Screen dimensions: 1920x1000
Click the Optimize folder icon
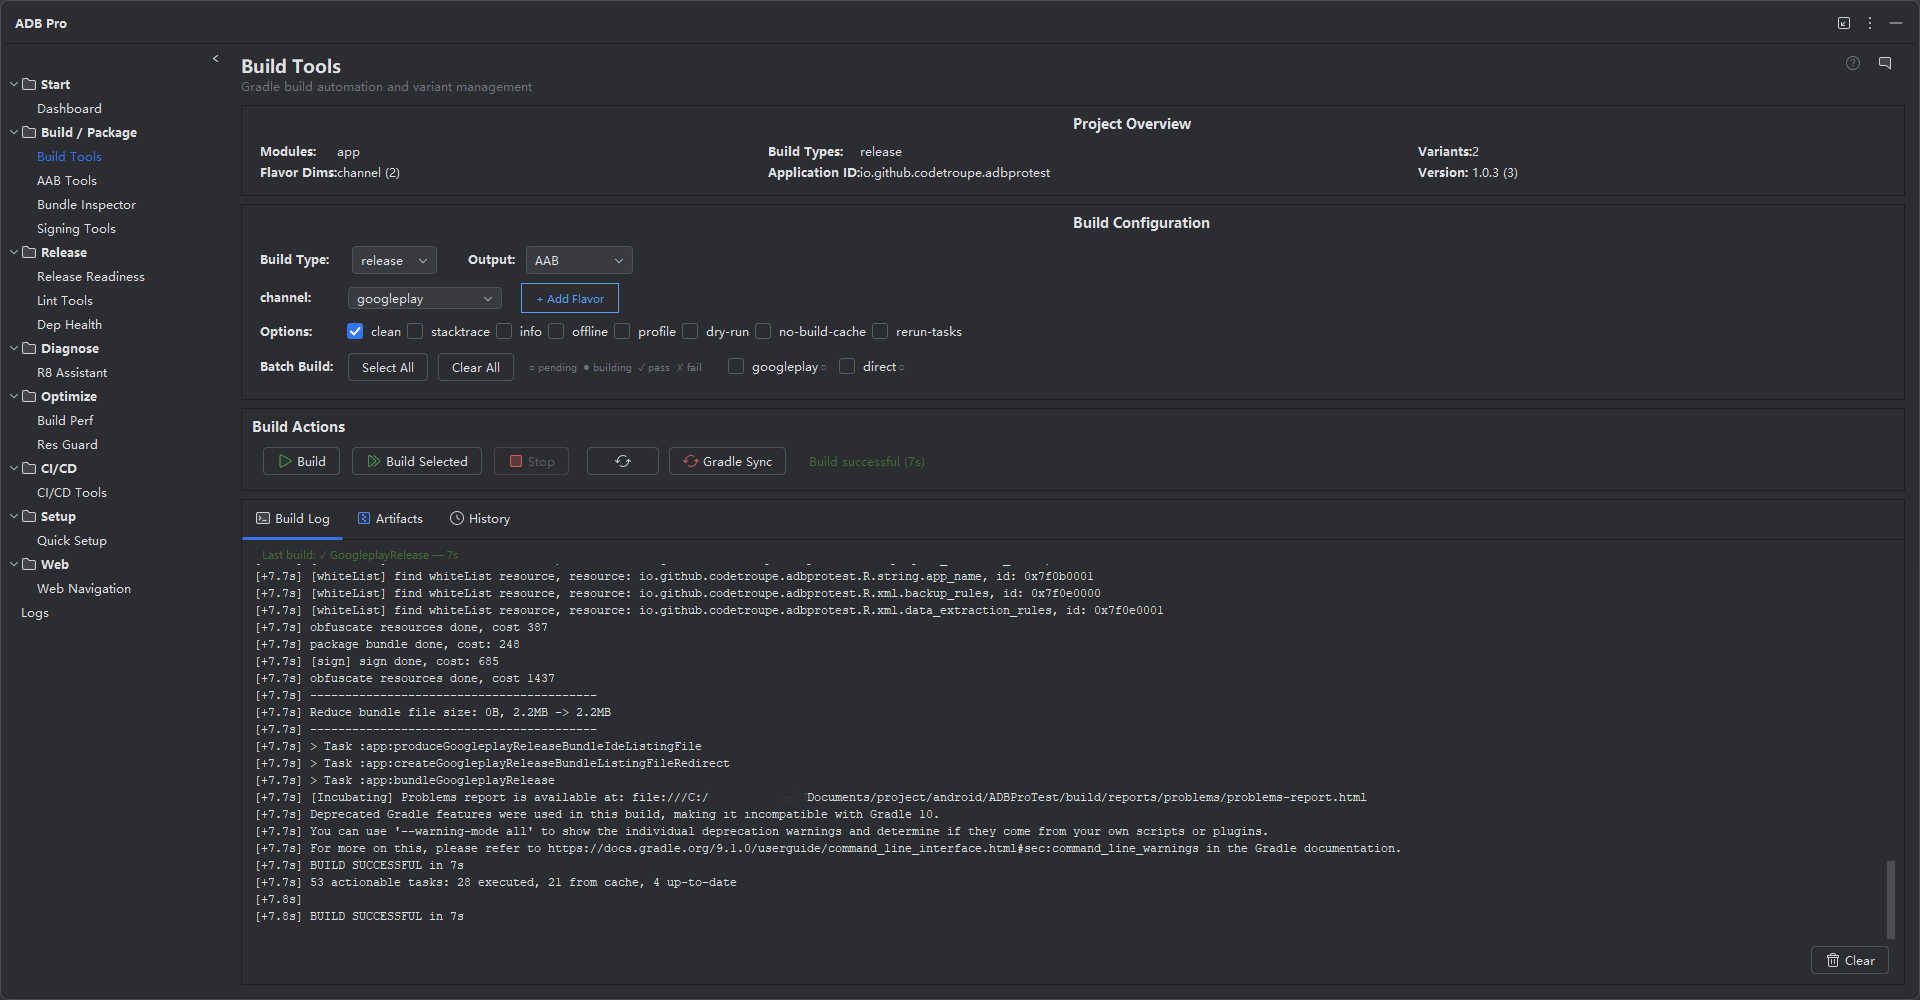click(x=29, y=396)
